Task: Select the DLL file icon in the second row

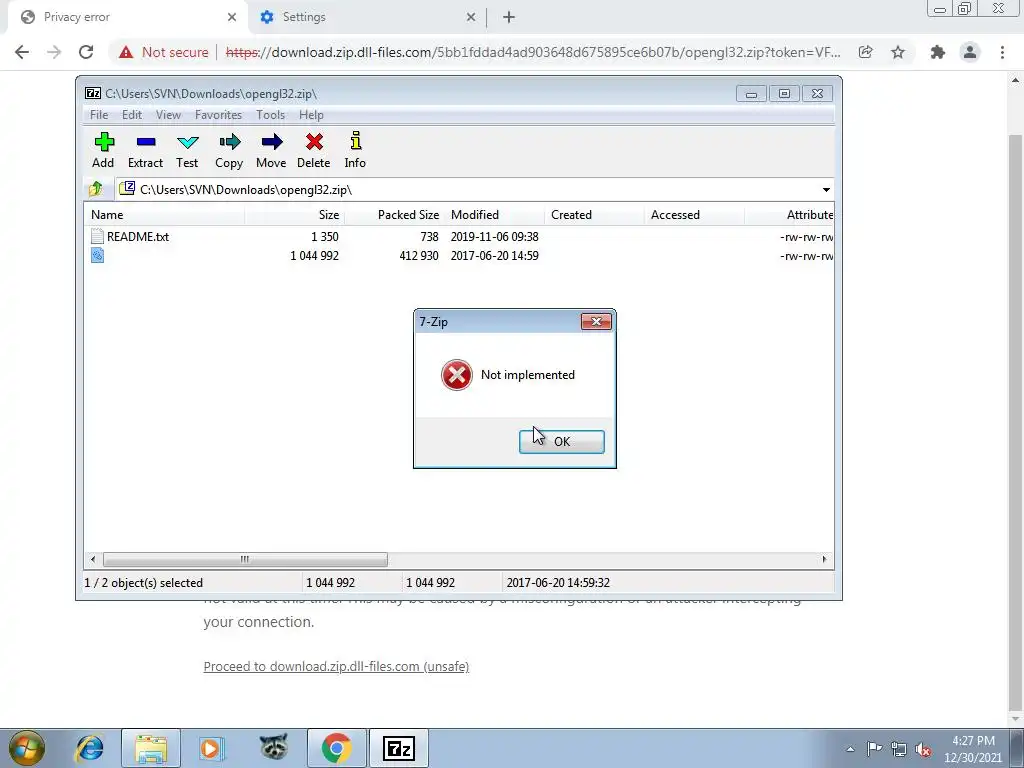Action: pyautogui.click(x=97, y=255)
